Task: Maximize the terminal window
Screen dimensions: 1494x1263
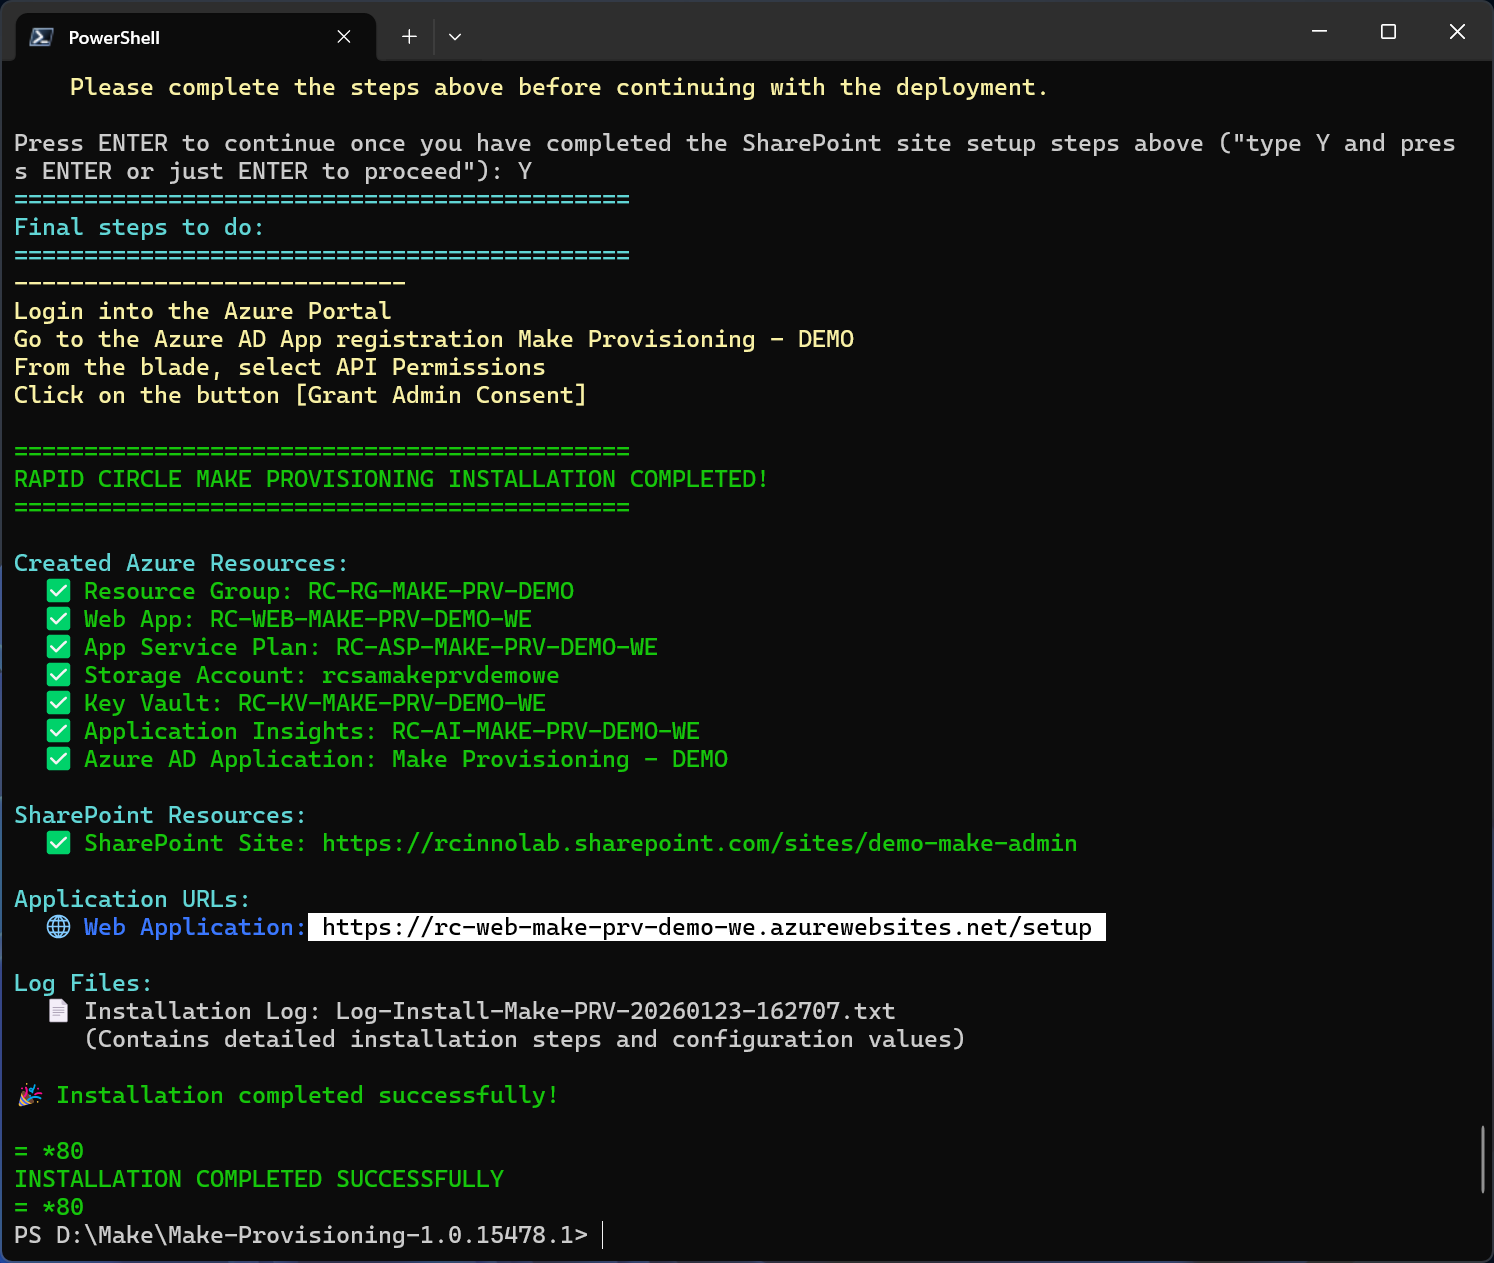Action: click(1388, 32)
